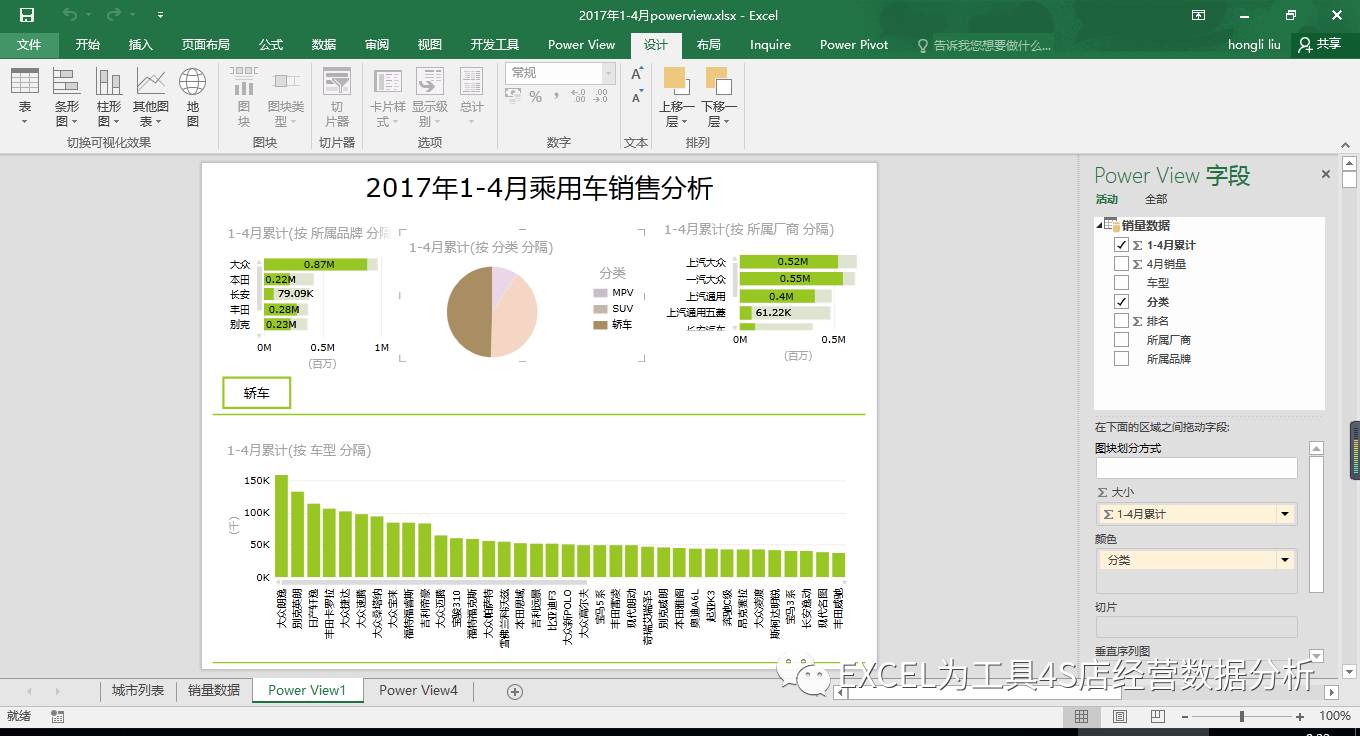This screenshot has height=736, width=1360.
Task: Open the Power View ribbon tab
Action: (x=581, y=45)
